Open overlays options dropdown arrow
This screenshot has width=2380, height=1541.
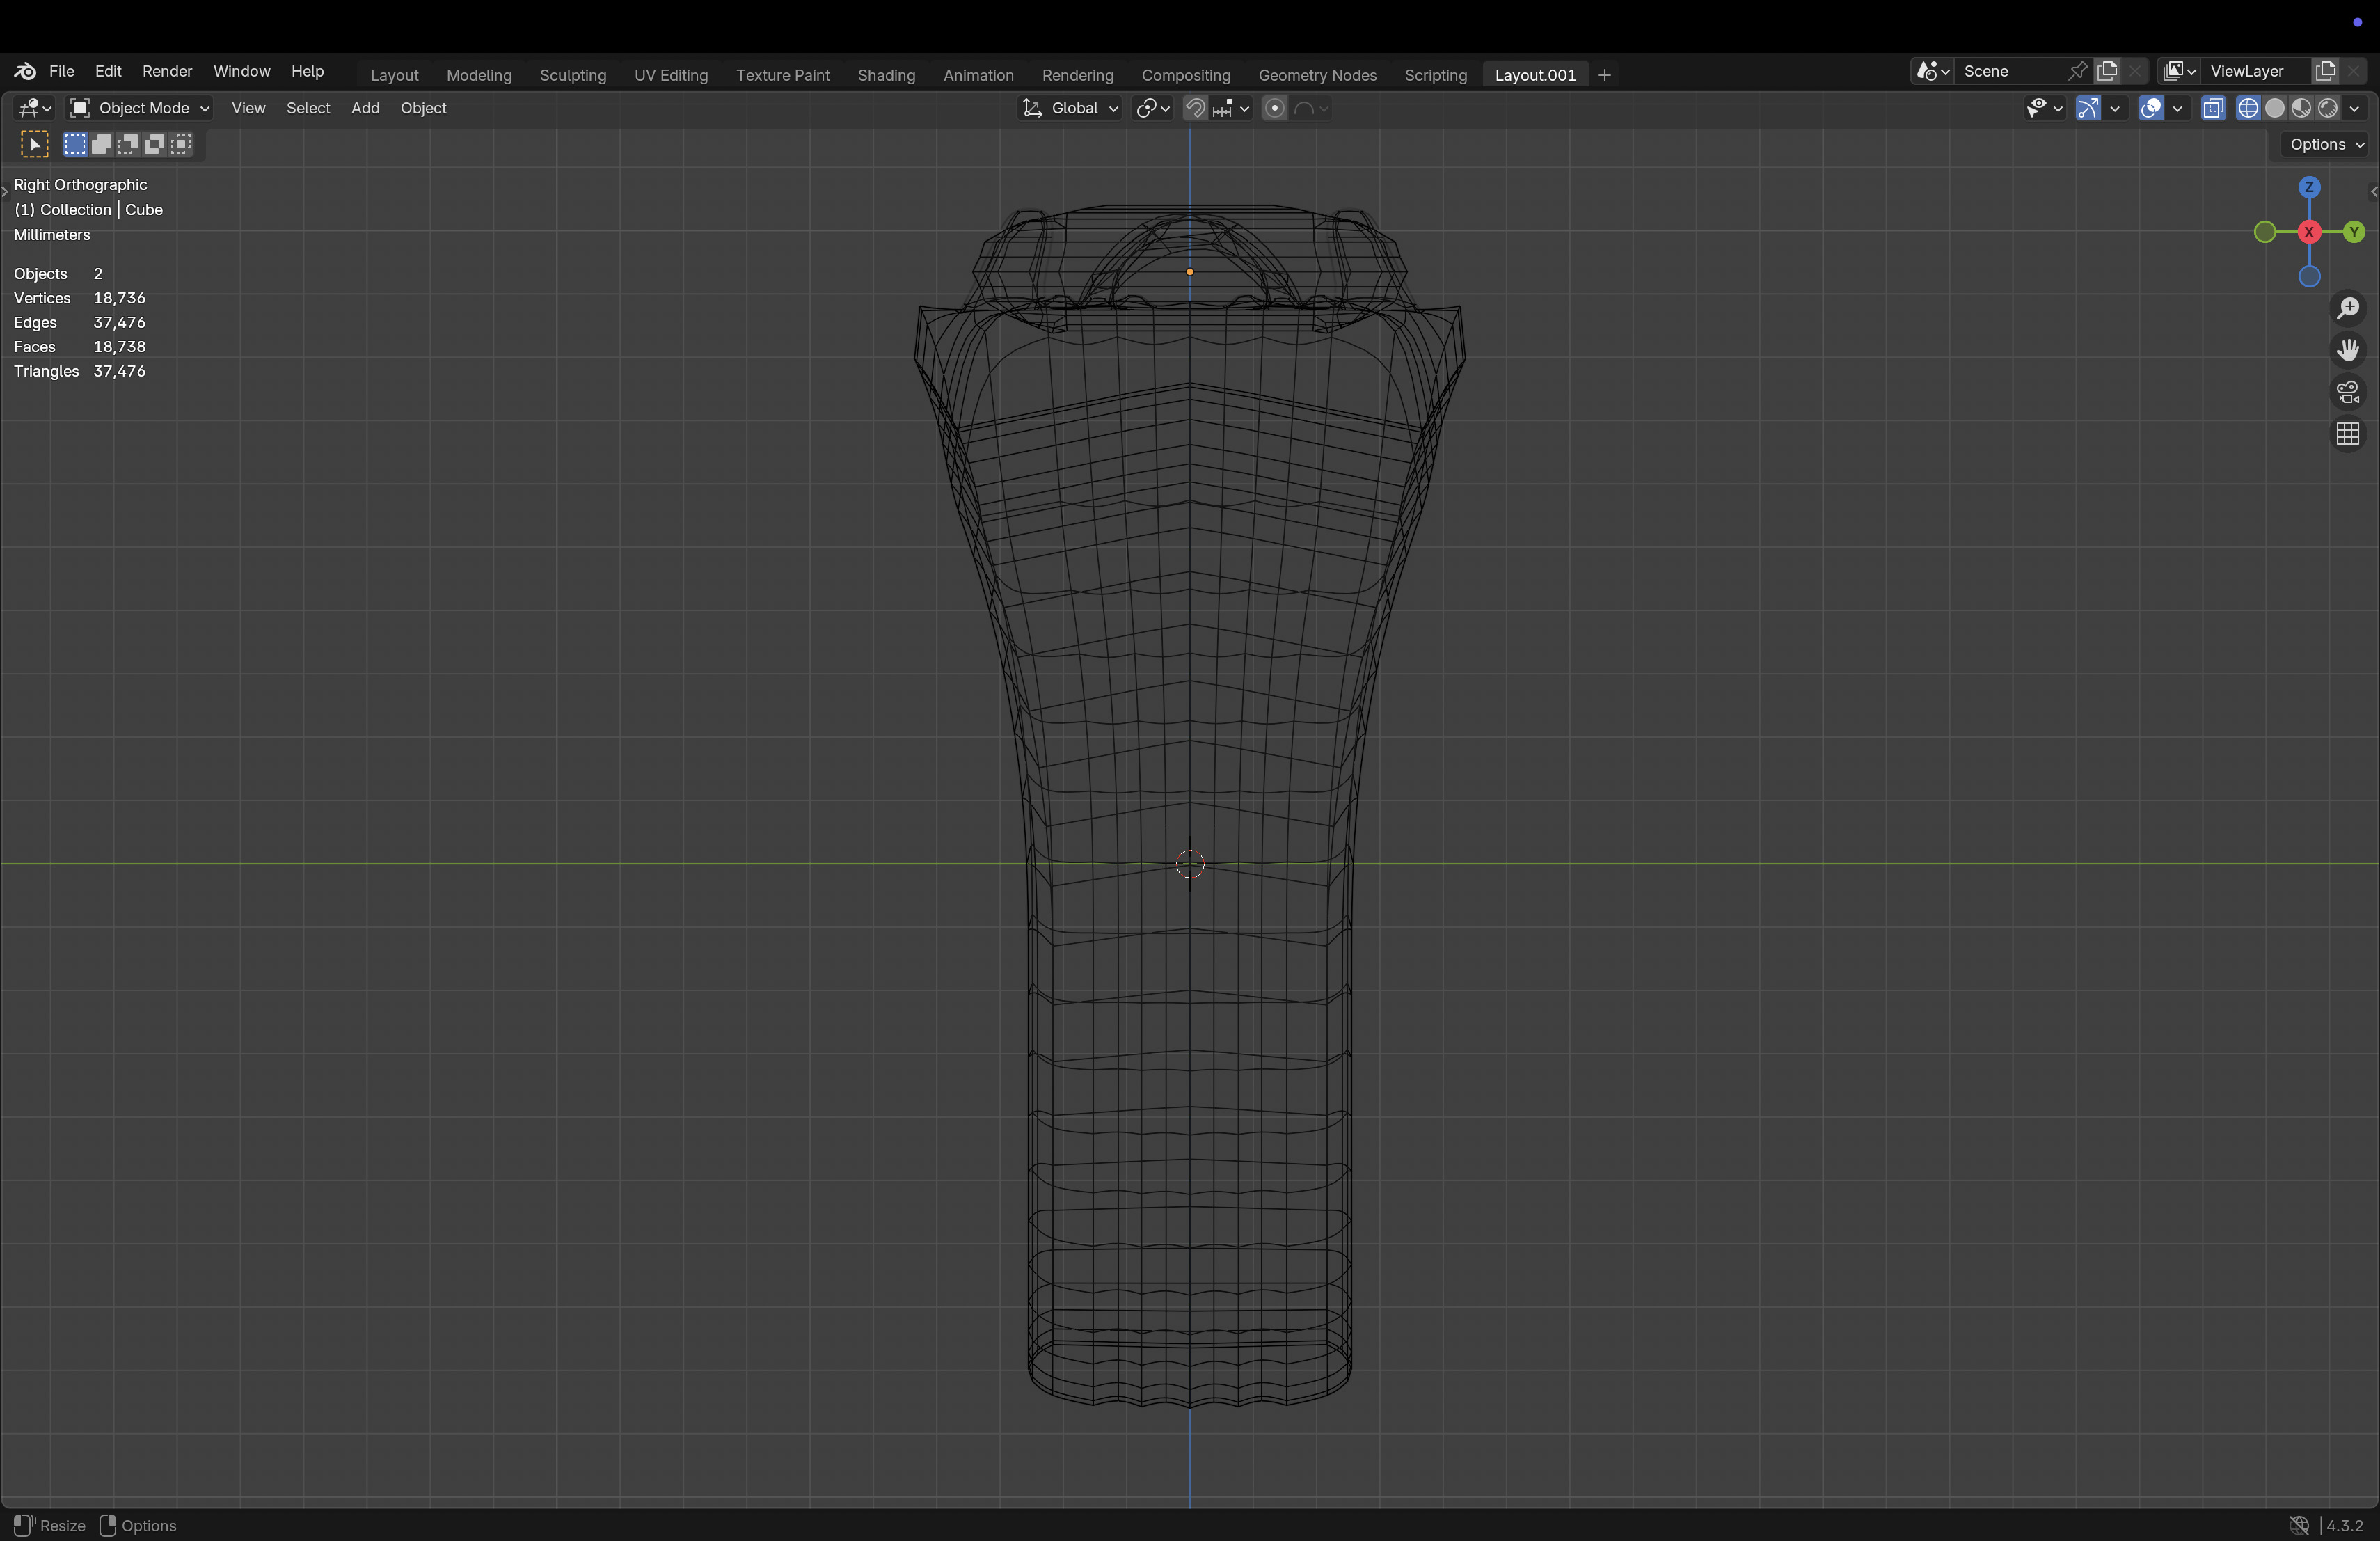[2177, 108]
